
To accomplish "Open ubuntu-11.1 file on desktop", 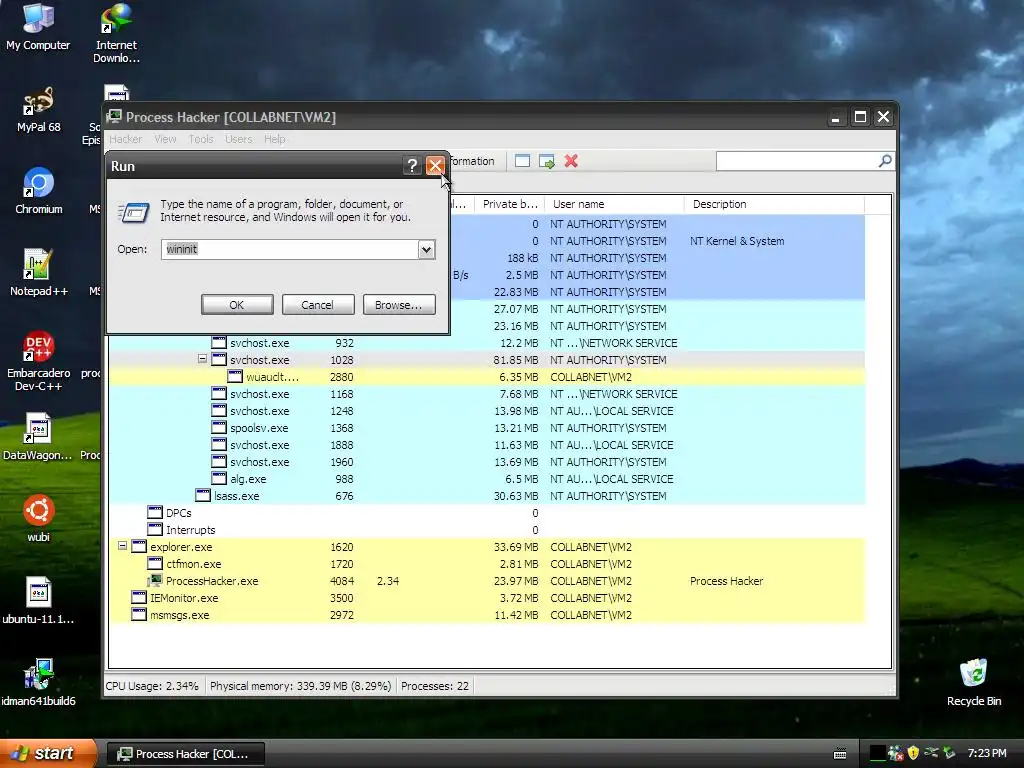I will [x=38, y=601].
